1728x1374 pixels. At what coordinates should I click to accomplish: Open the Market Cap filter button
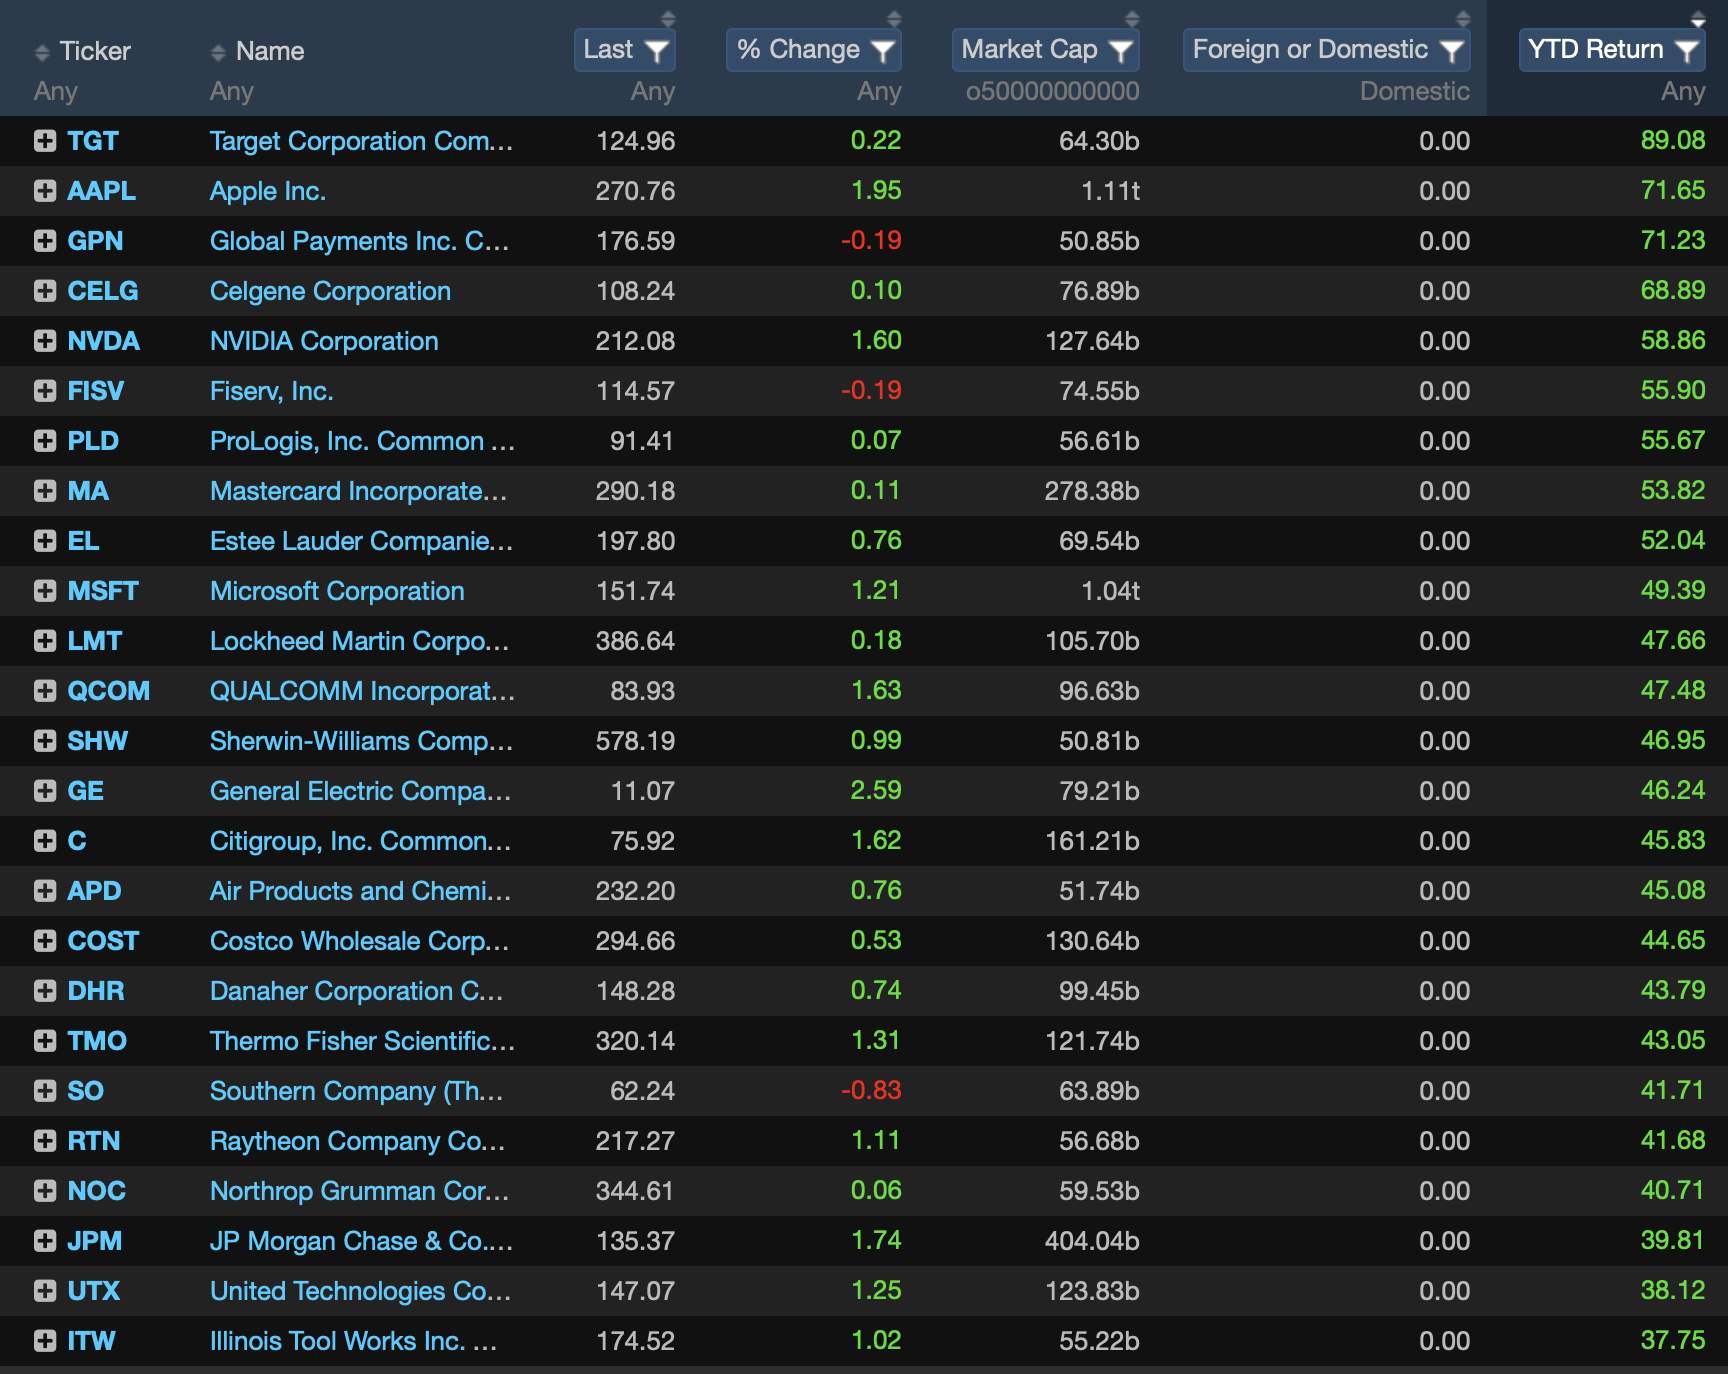click(x=1046, y=50)
